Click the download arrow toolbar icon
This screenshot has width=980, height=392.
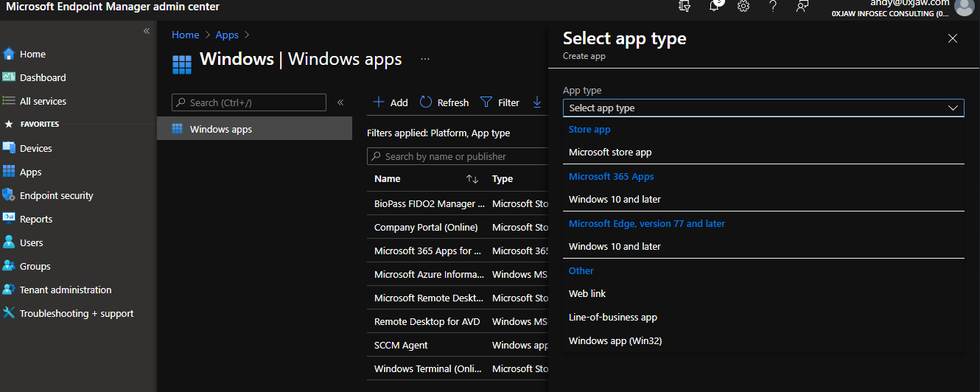(x=537, y=102)
